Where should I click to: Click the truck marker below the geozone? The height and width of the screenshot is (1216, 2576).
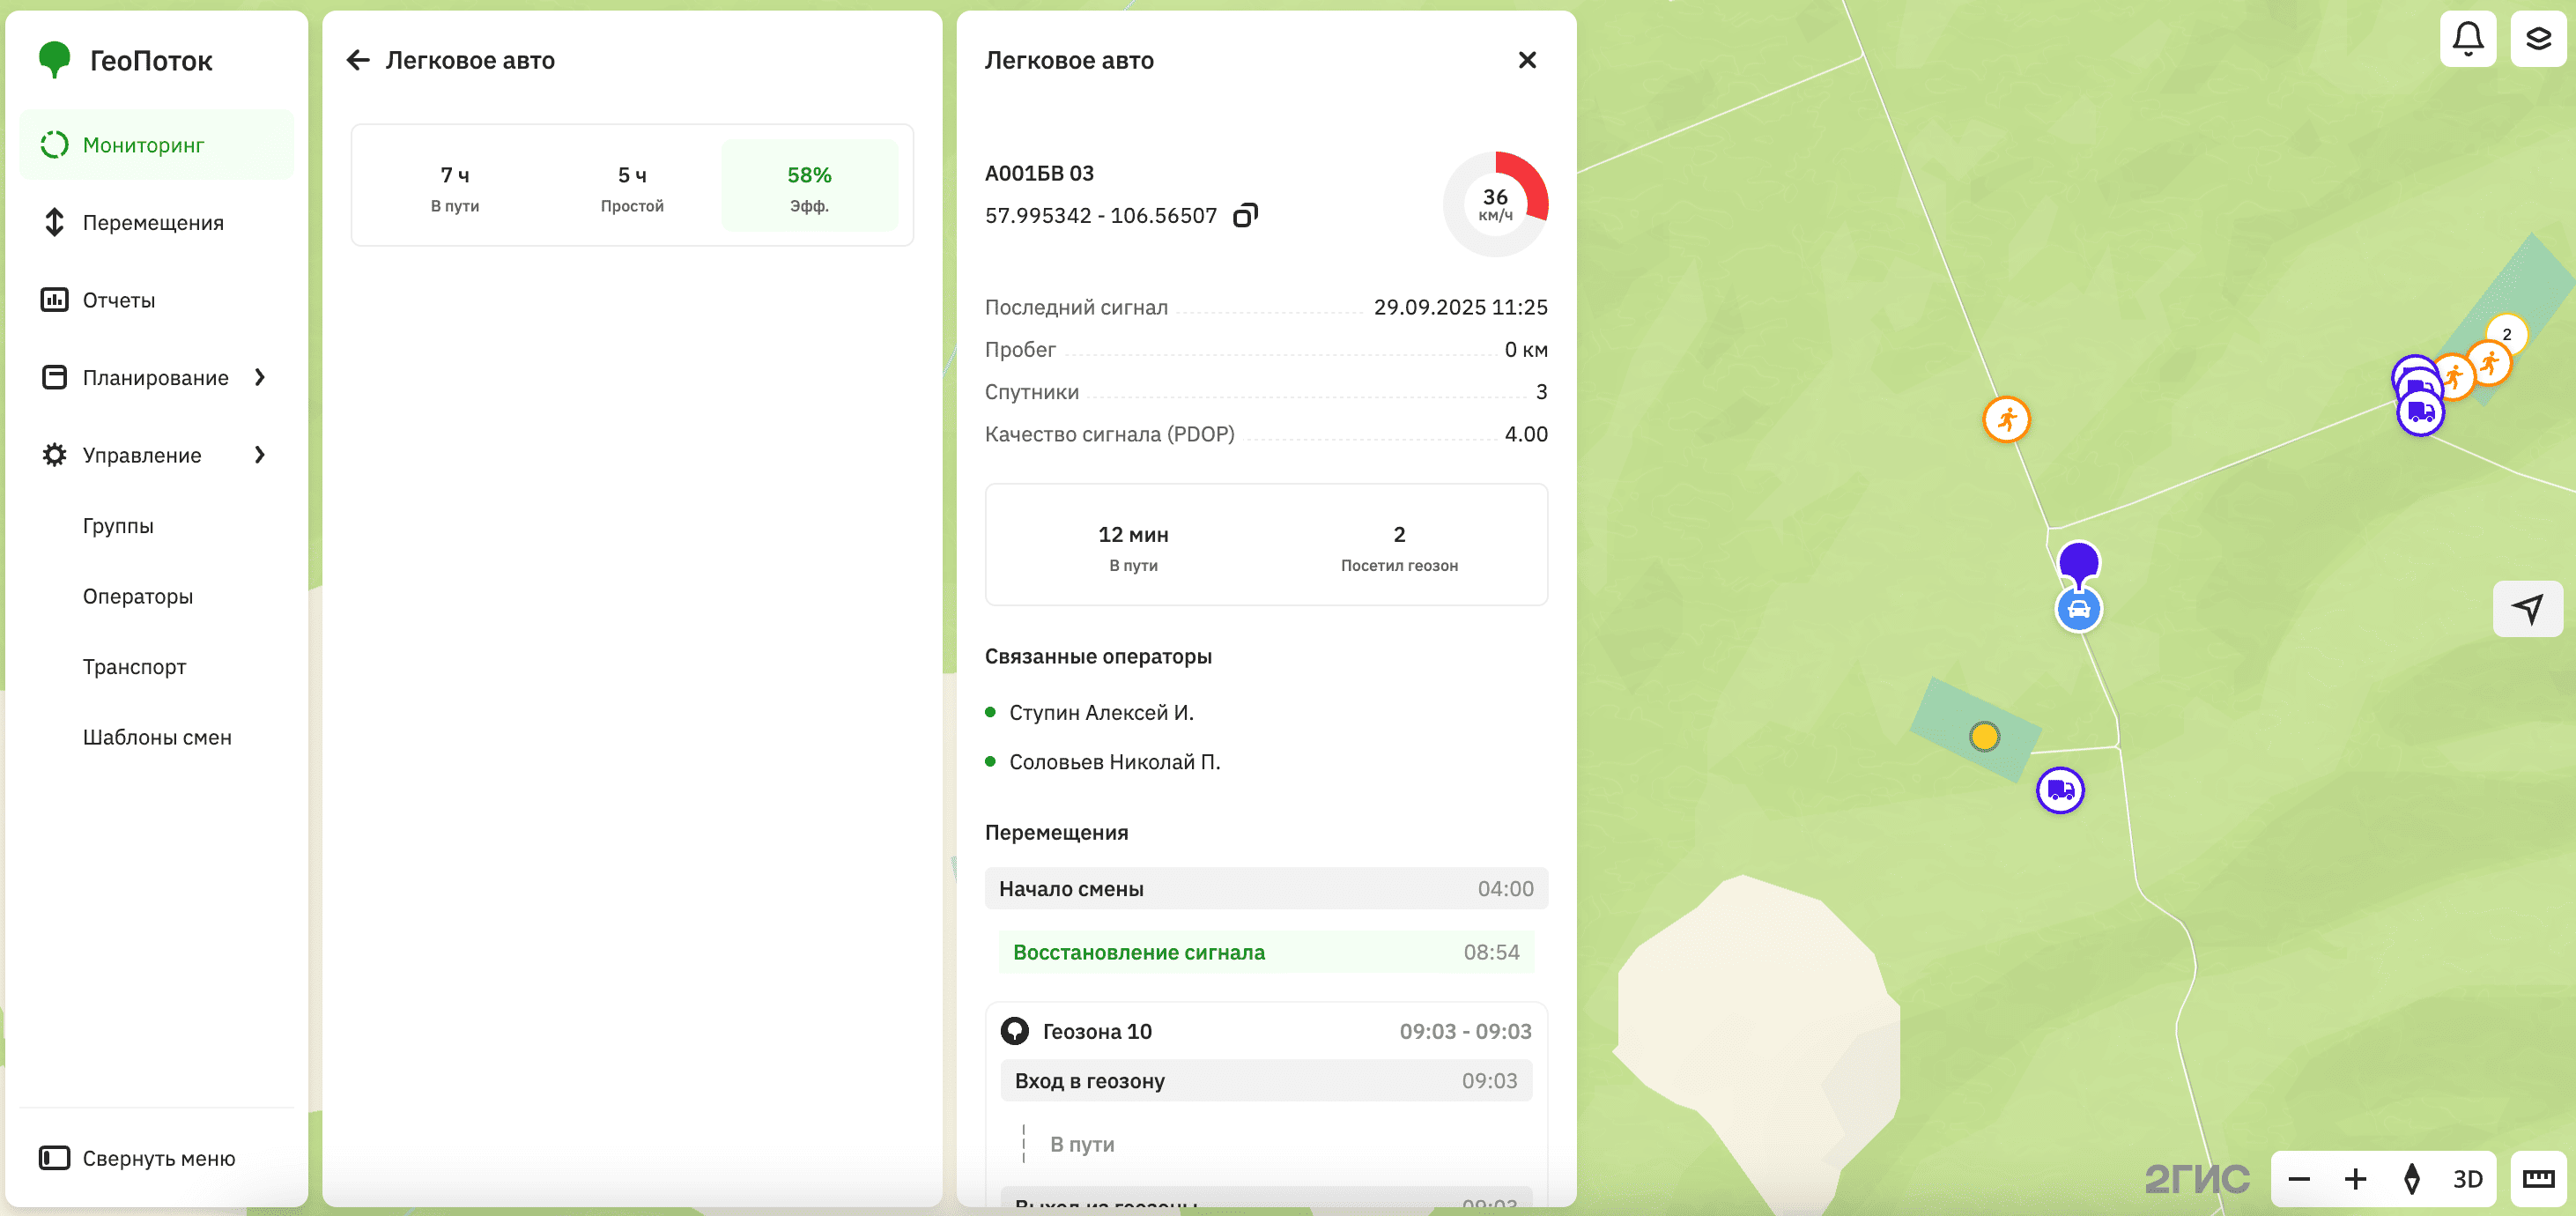(x=2060, y=790)
